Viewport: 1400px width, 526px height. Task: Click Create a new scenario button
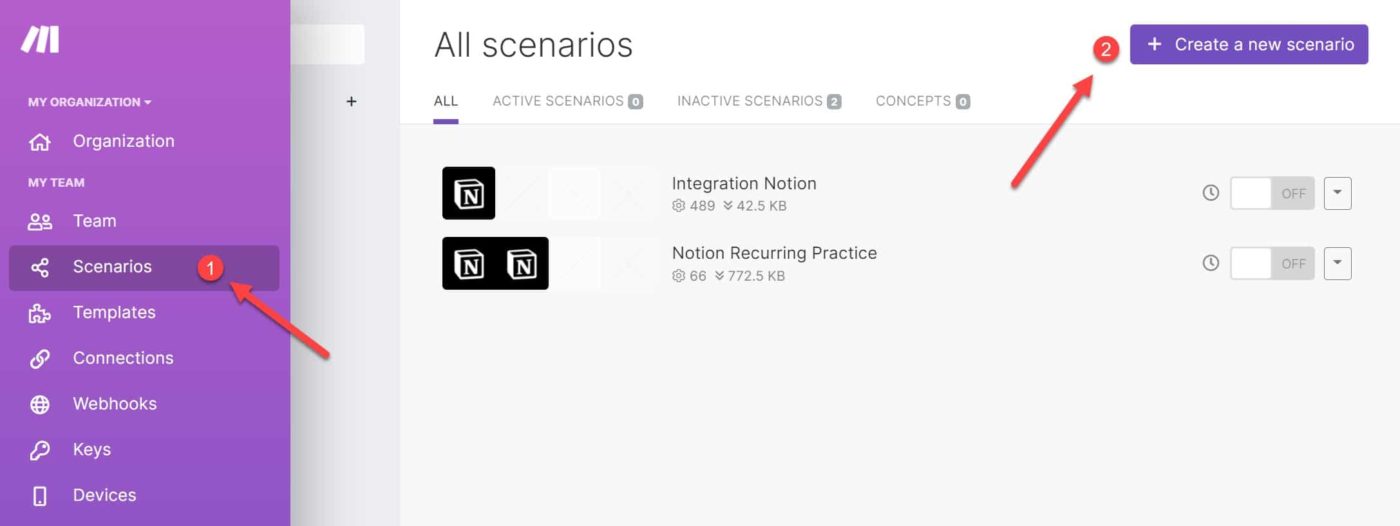[1249, 45]
